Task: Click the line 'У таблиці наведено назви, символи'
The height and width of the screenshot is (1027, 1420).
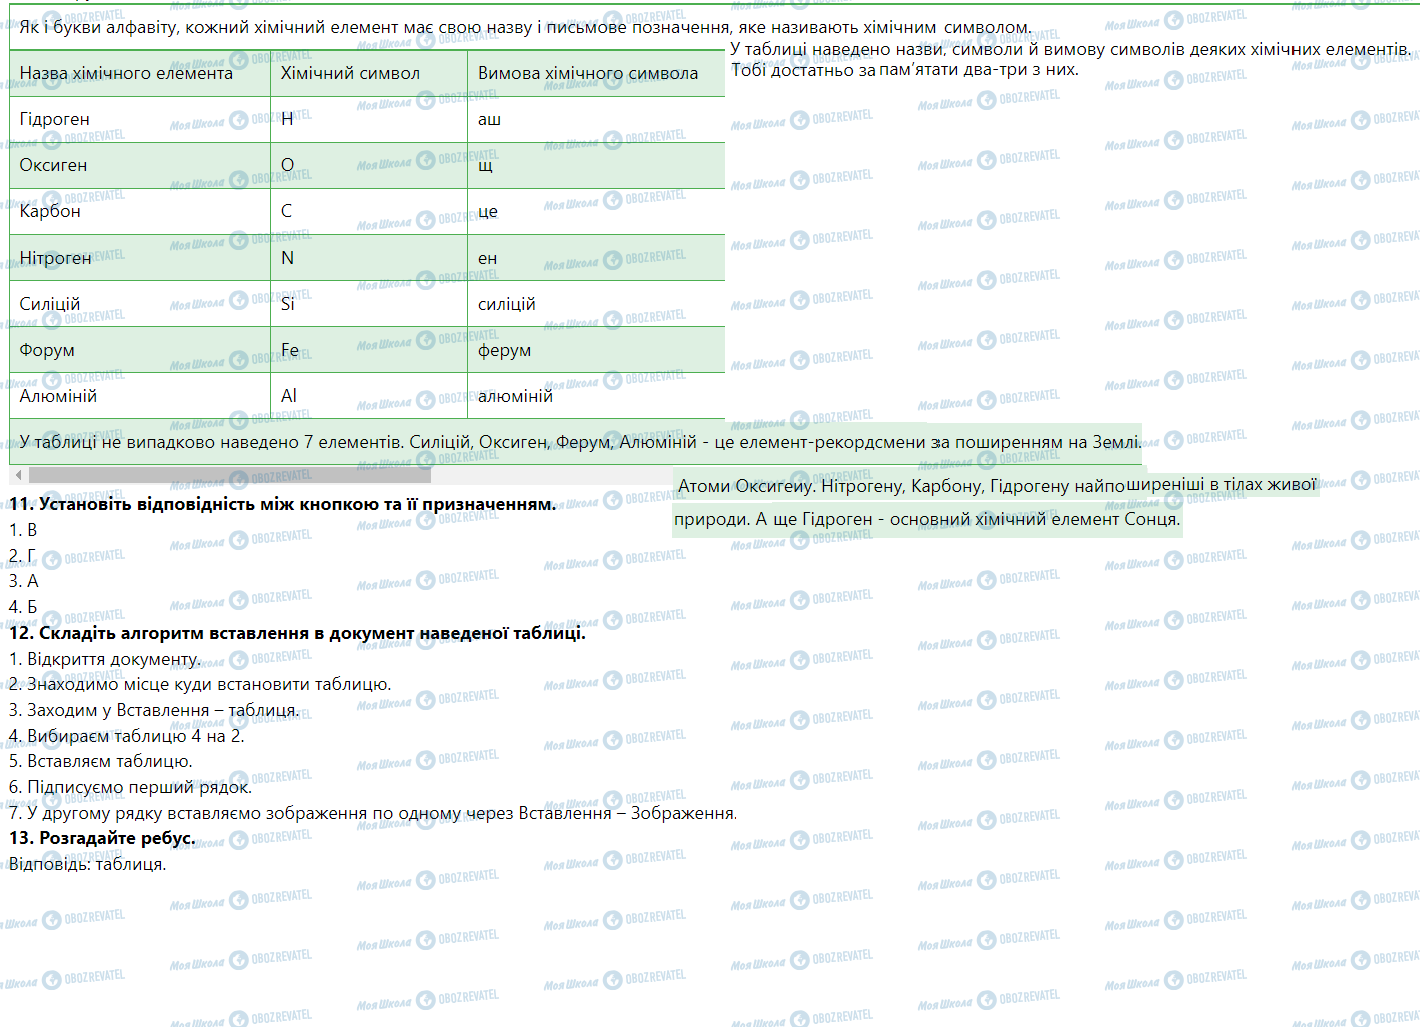Action: 1071,49
